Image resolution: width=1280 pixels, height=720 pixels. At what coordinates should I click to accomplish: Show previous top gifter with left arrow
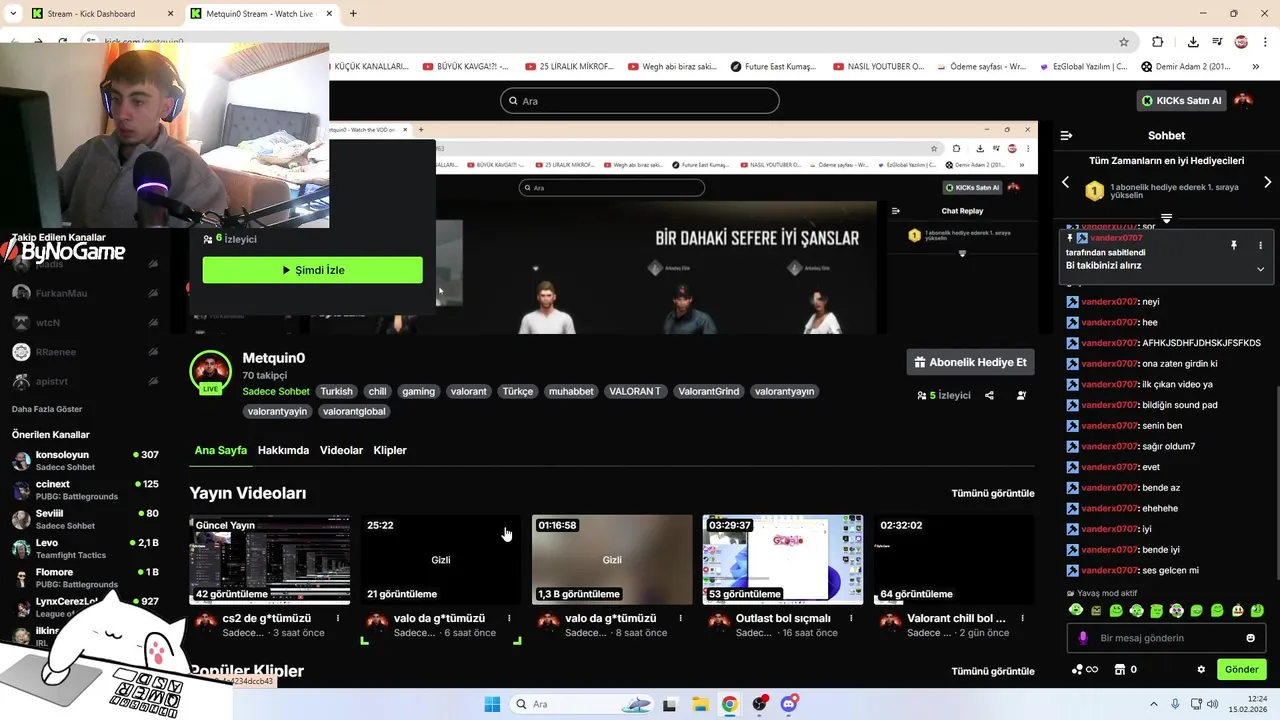pos(1065,182)
